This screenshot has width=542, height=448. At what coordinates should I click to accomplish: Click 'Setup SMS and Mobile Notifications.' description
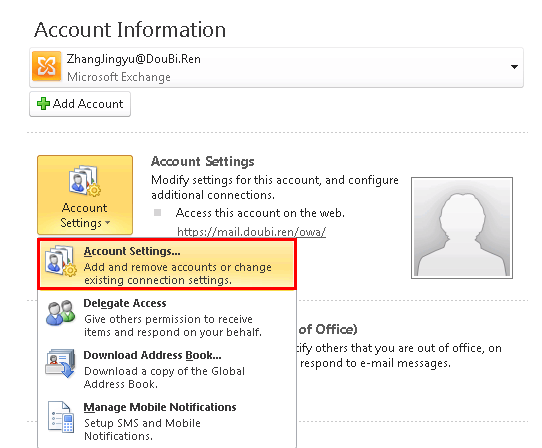point(142,429)
